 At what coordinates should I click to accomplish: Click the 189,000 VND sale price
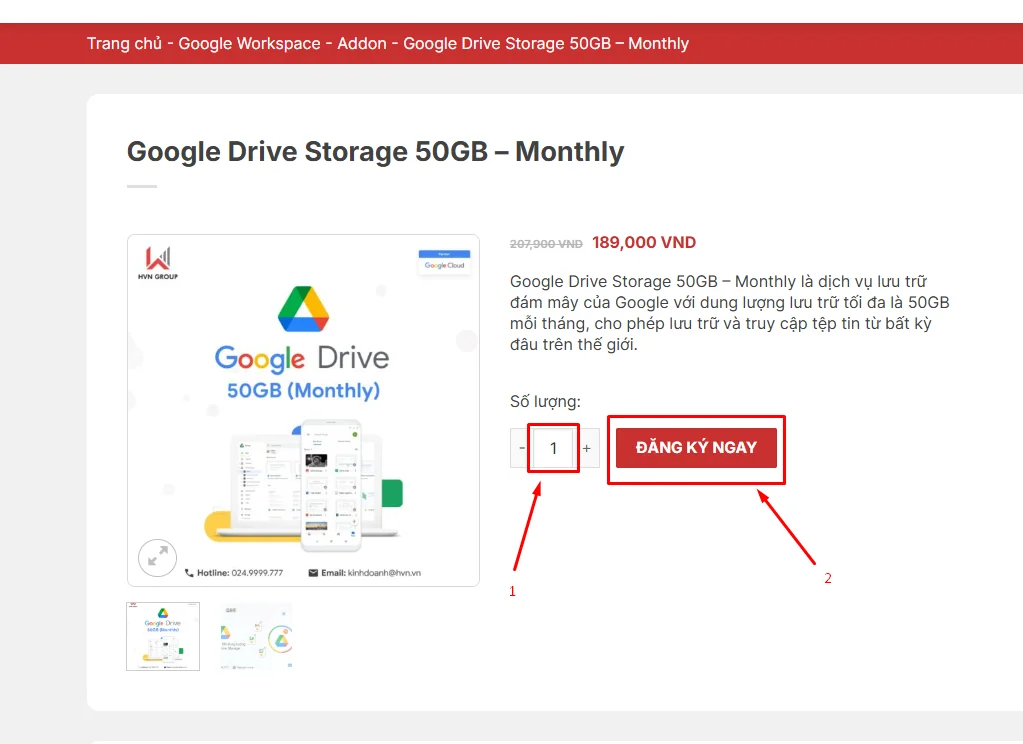pos(644,243)
